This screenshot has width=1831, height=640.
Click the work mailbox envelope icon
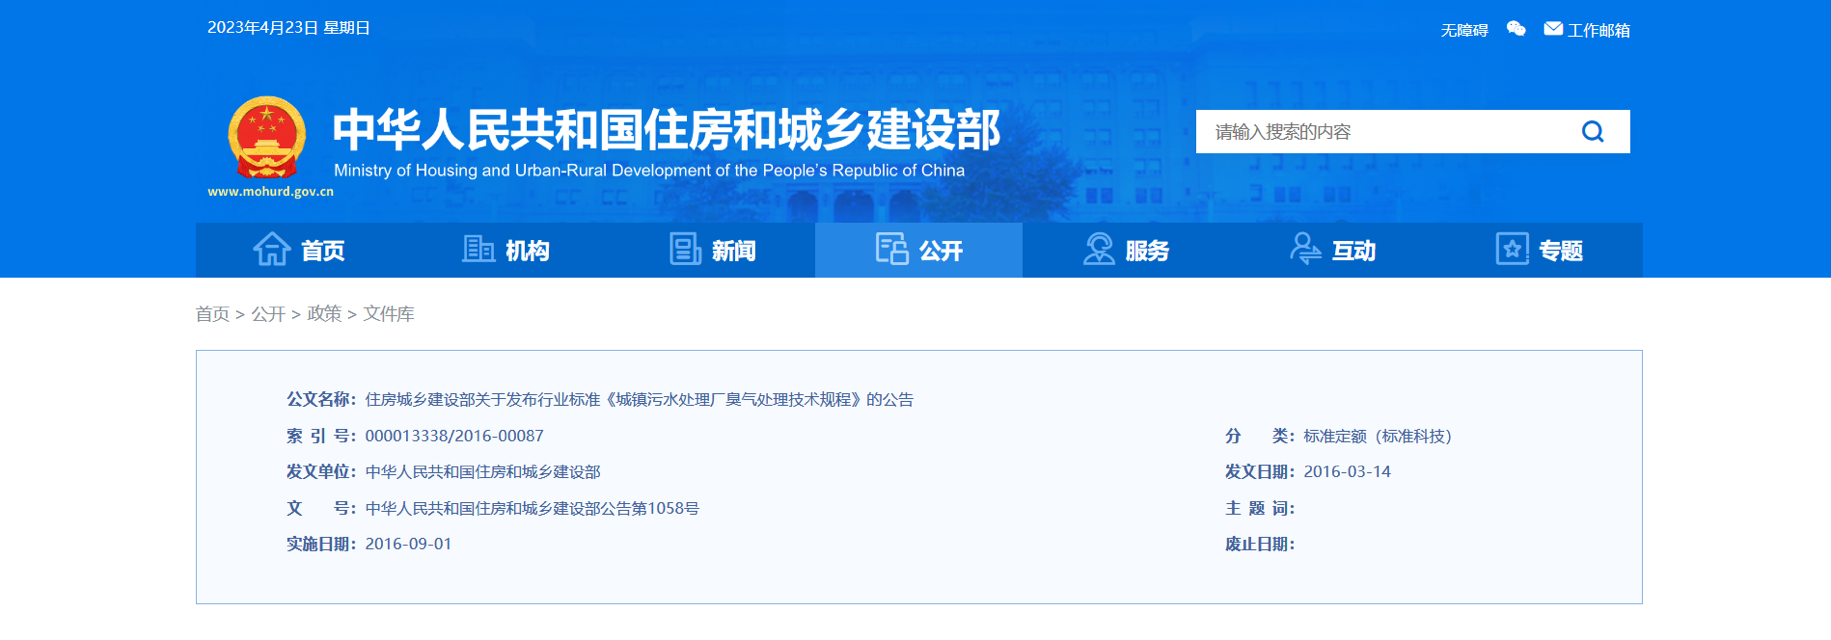tap(1552, 29)
